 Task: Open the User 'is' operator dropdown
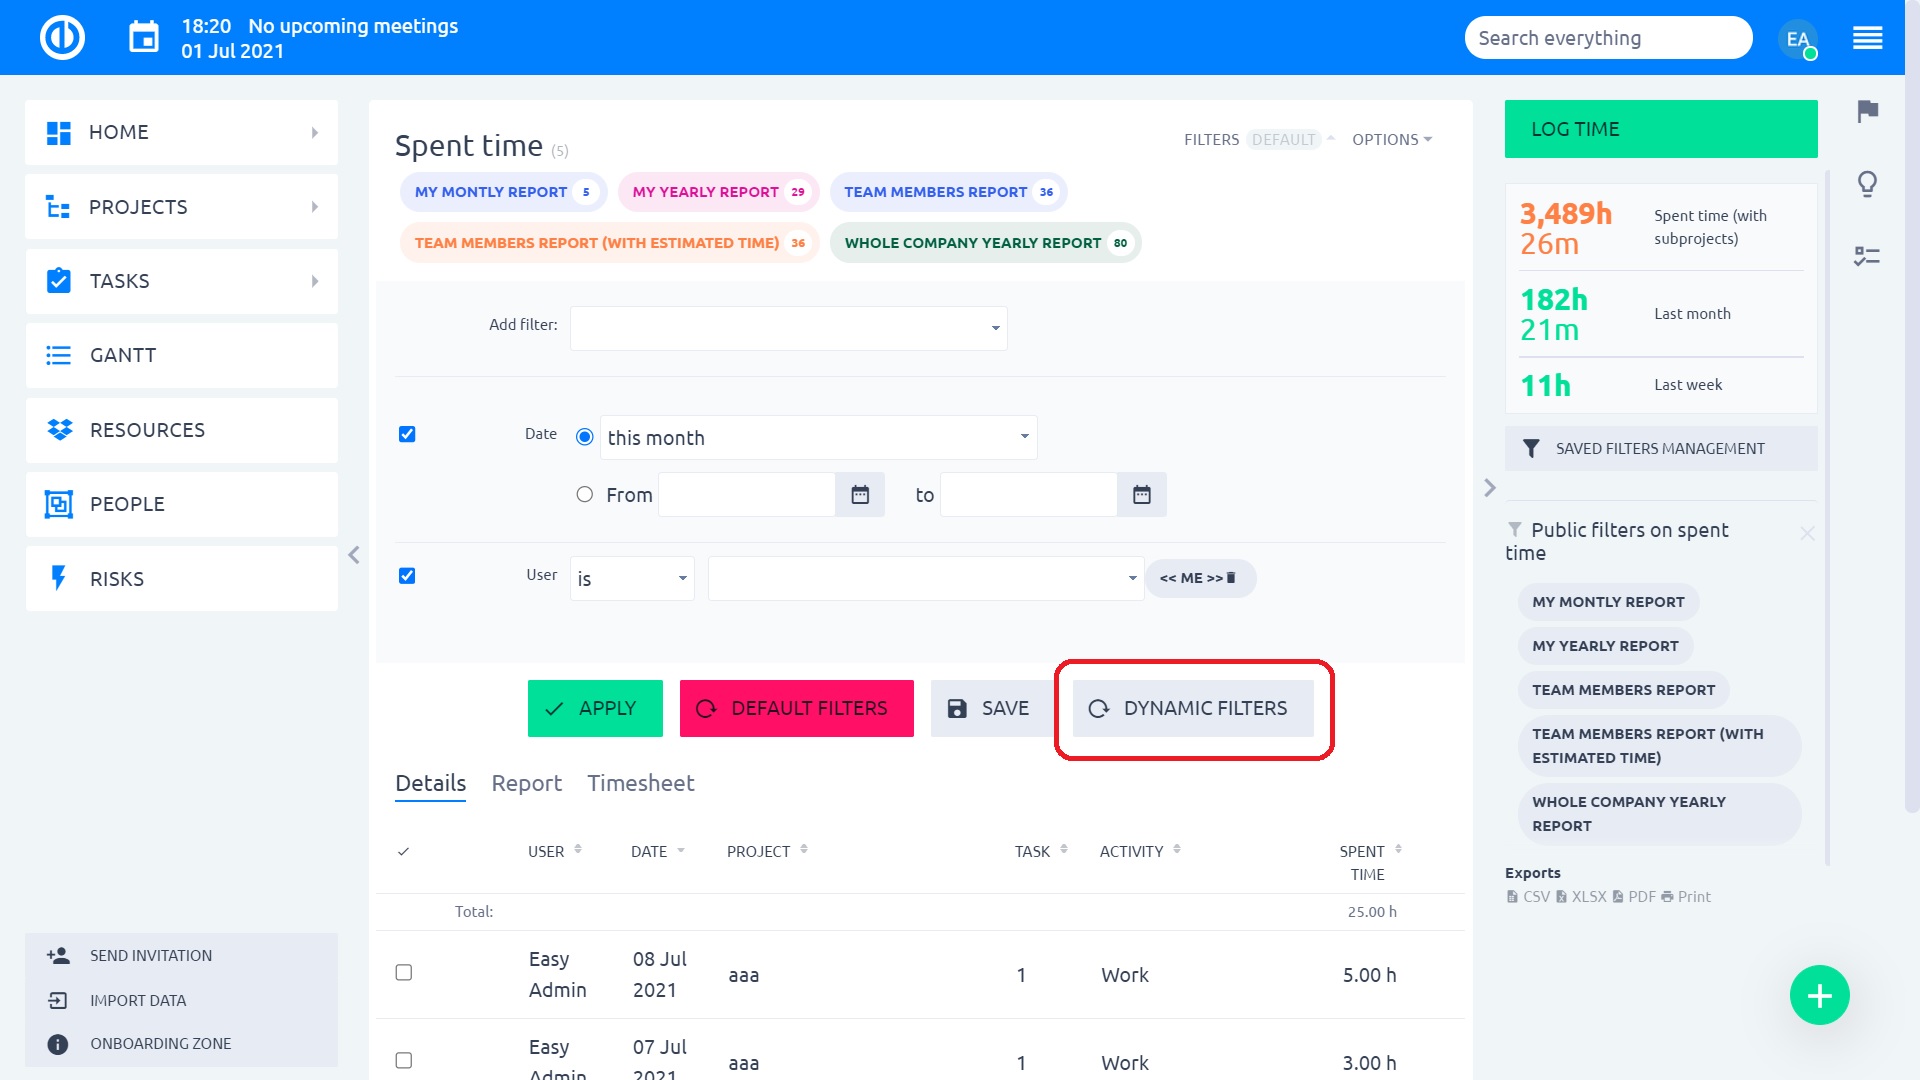[632, 579]
